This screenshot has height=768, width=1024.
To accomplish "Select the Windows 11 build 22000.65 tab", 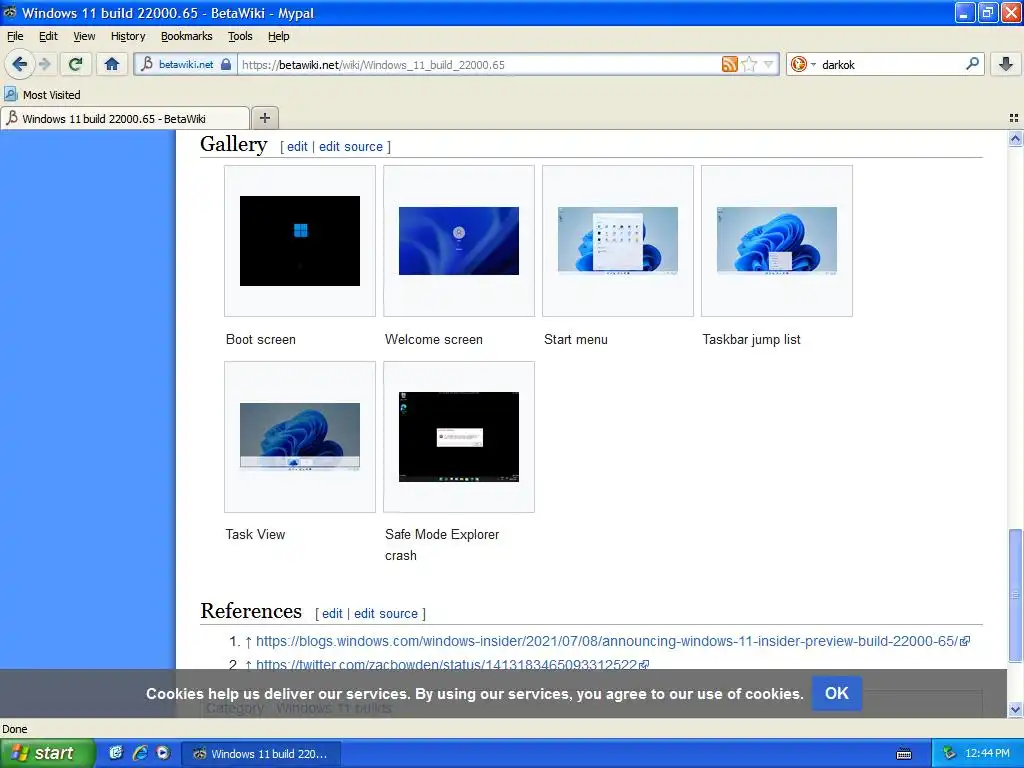I will 124,118.
